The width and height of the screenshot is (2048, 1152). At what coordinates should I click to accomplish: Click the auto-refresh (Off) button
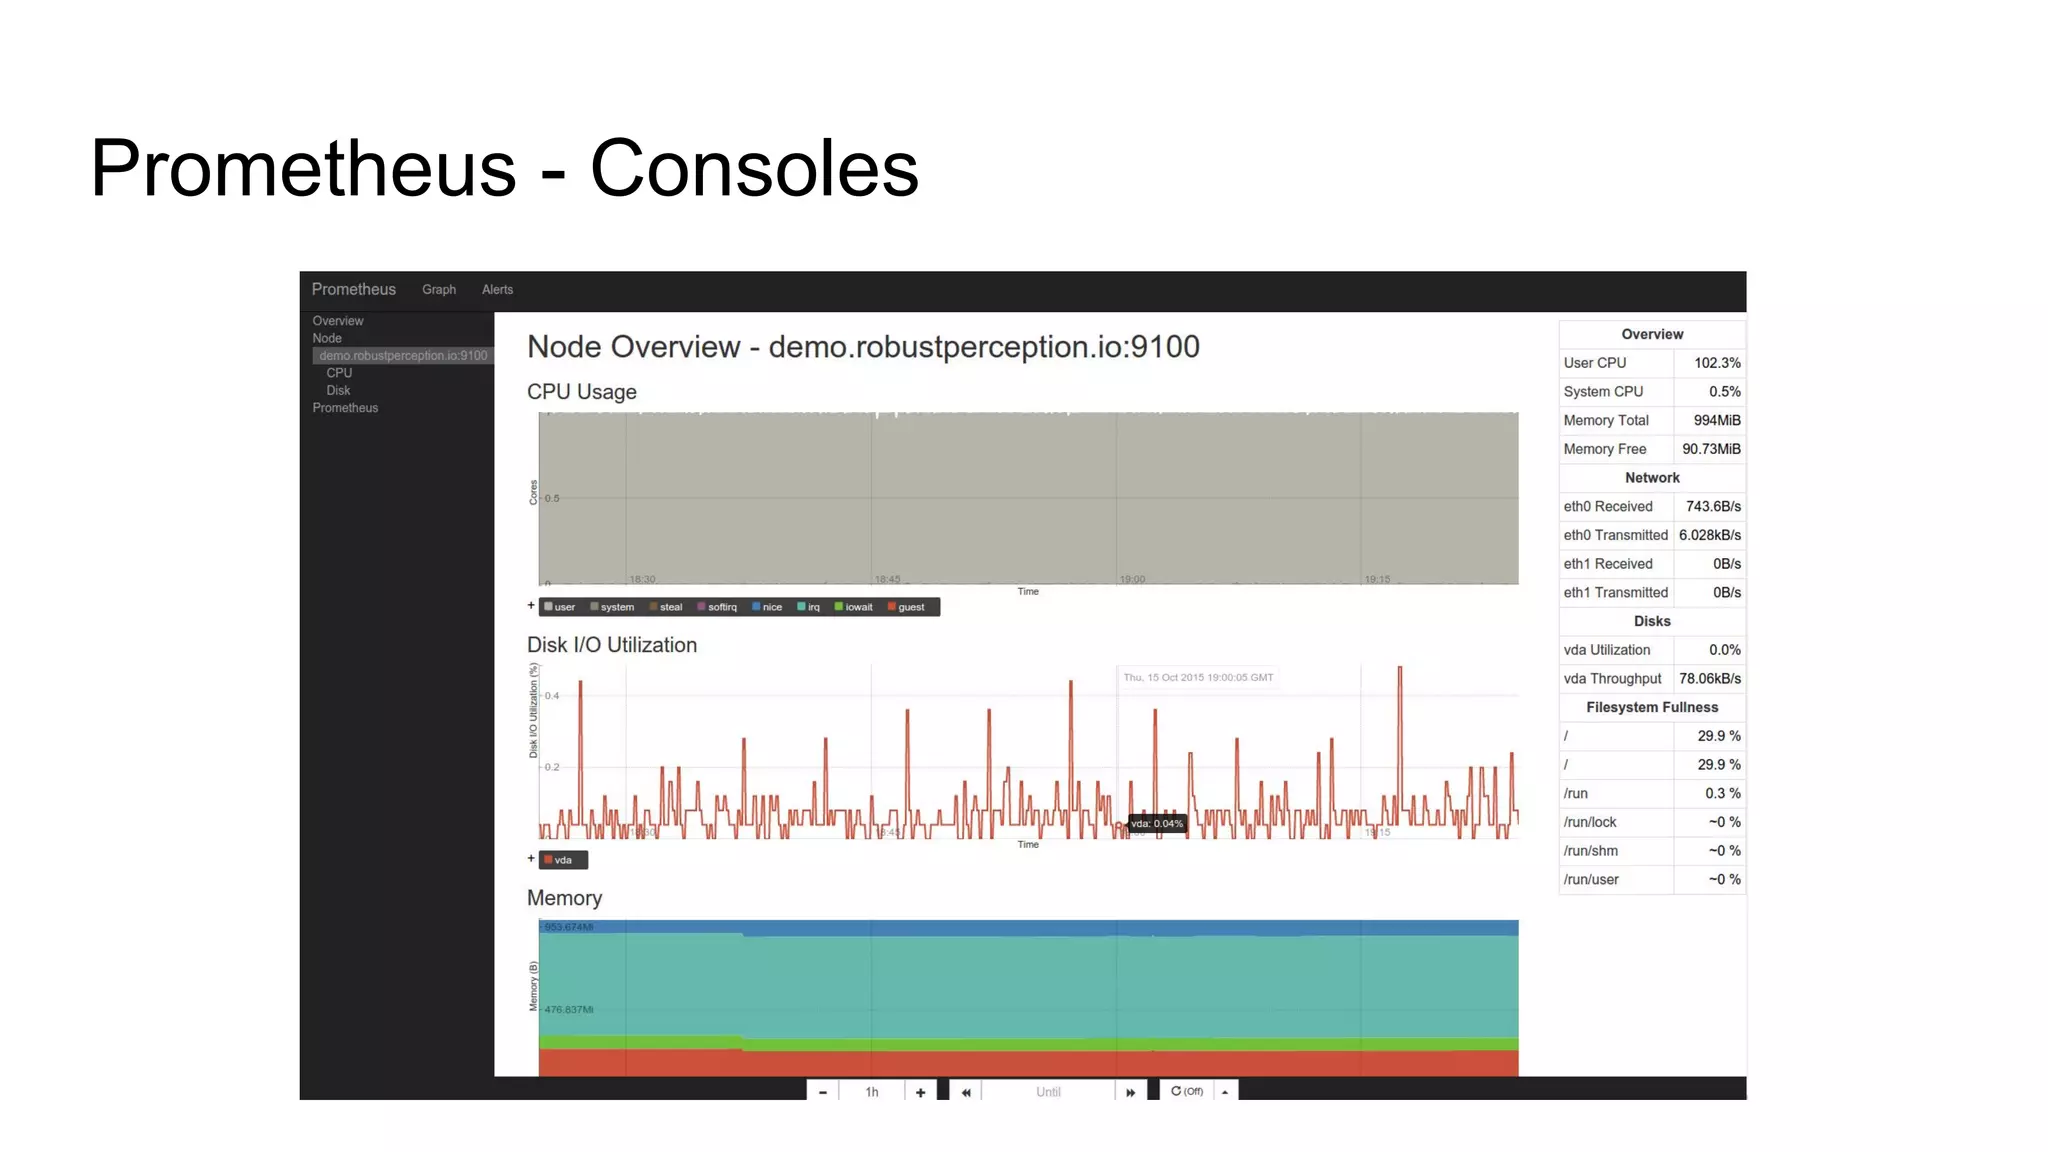tap(1187, 1091)
